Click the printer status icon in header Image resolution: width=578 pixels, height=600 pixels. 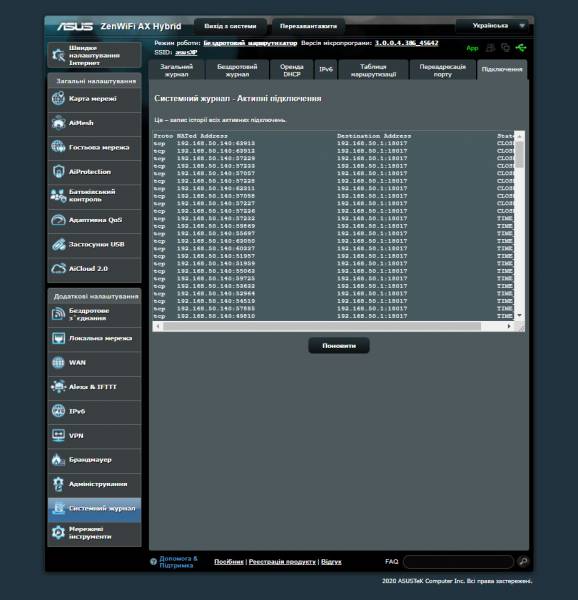490,47
